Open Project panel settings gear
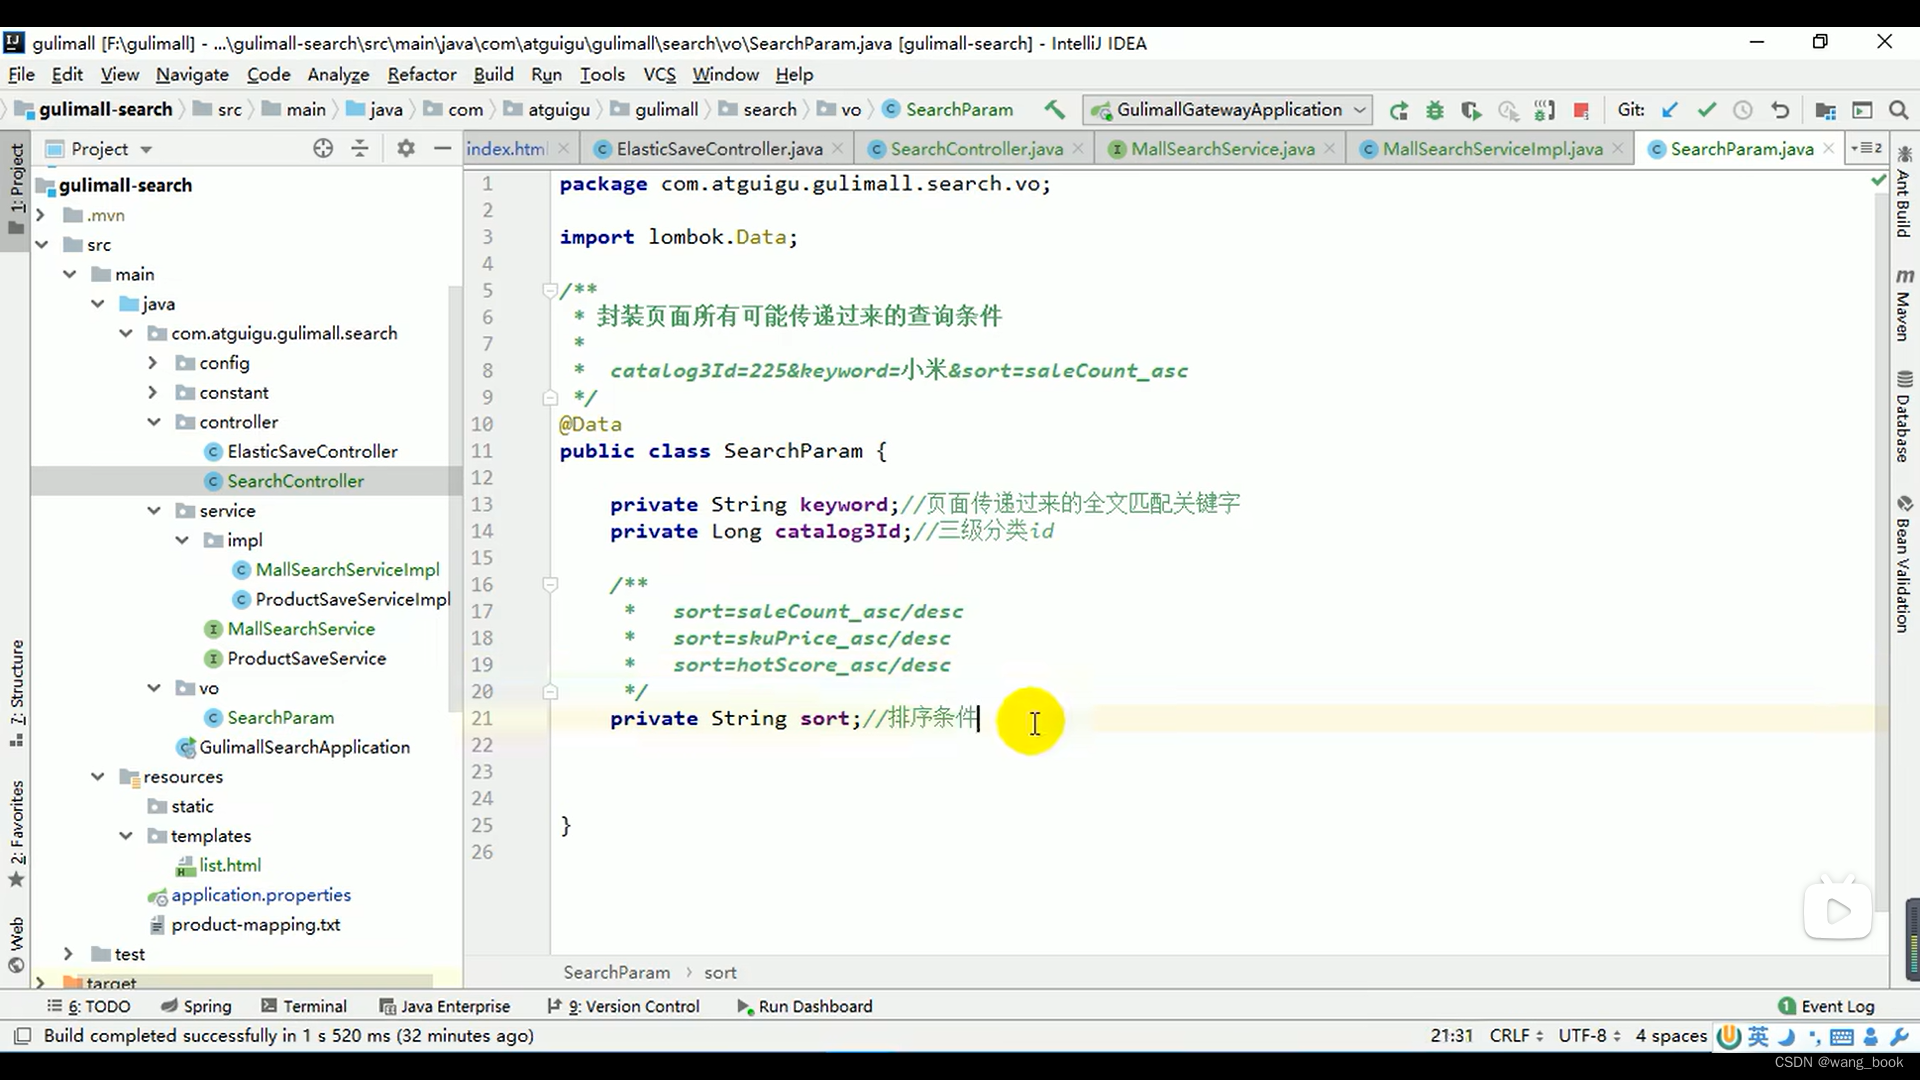 click(405, 149)
